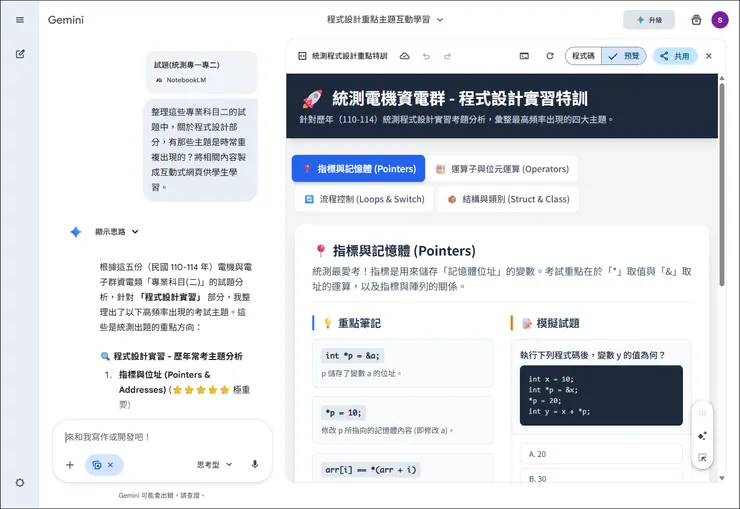740x509 pixels.
Task: Click the 模擬試題 heading
Action: tap(558, 323)
